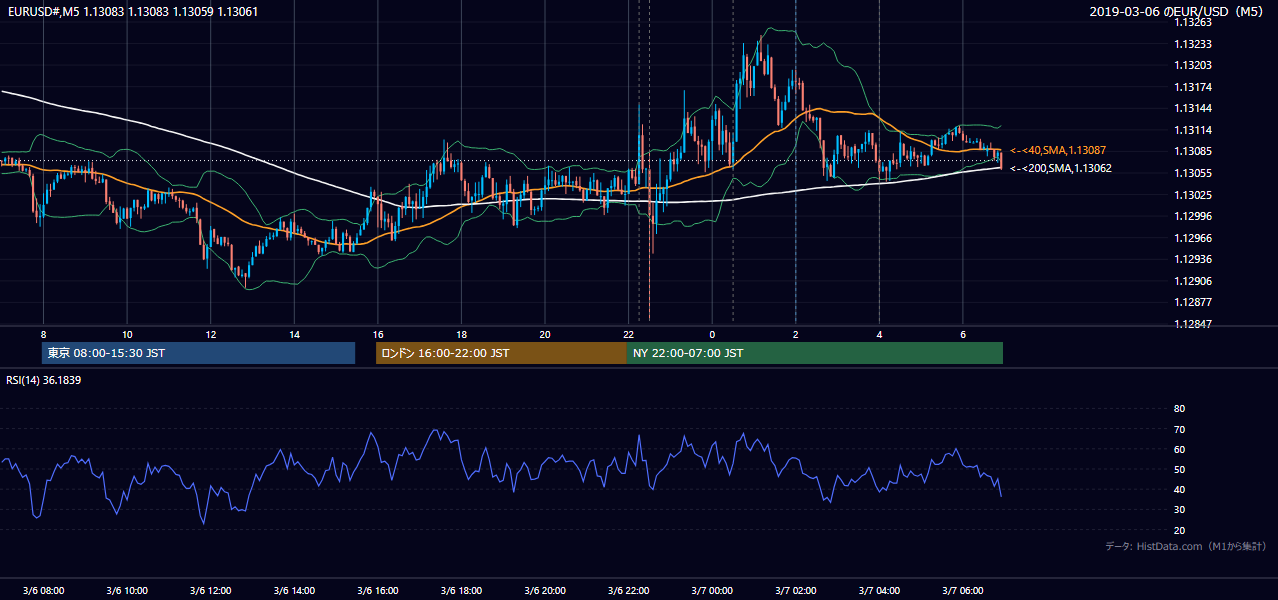Click price axis label 1.13085
Image resolution: width=1278 pixels, height=600 pixels.
(1193, 151)
